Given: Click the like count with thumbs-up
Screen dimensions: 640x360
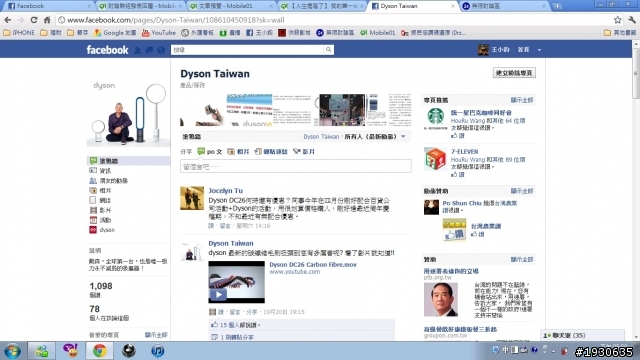Looking at the screenshot, I should (x=236, y=325).
